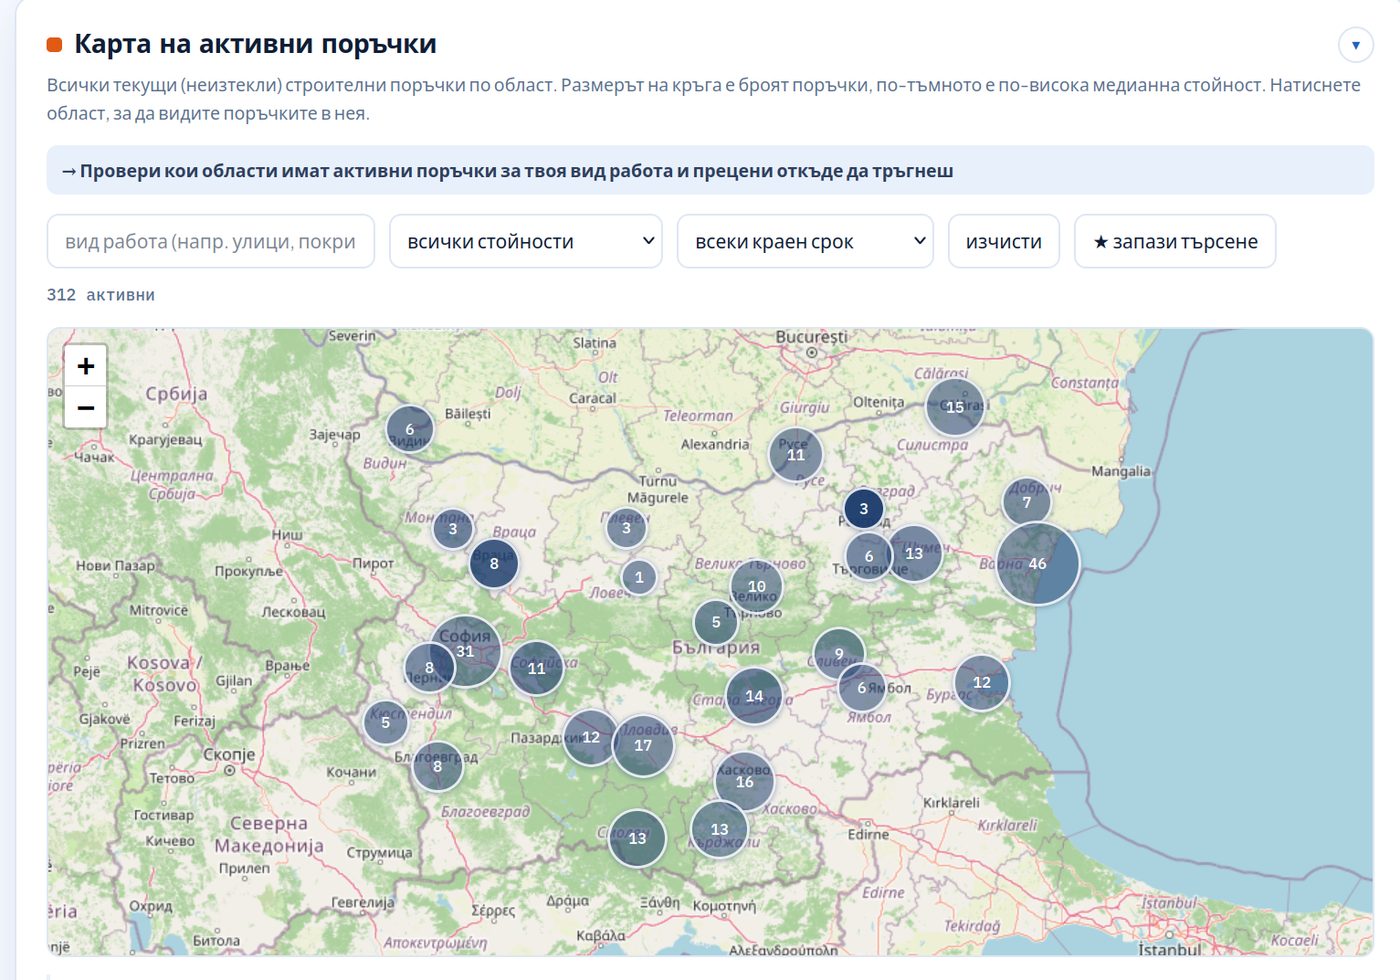Select the Blagoevgrad cluster showing 8

tap(437, 766)
